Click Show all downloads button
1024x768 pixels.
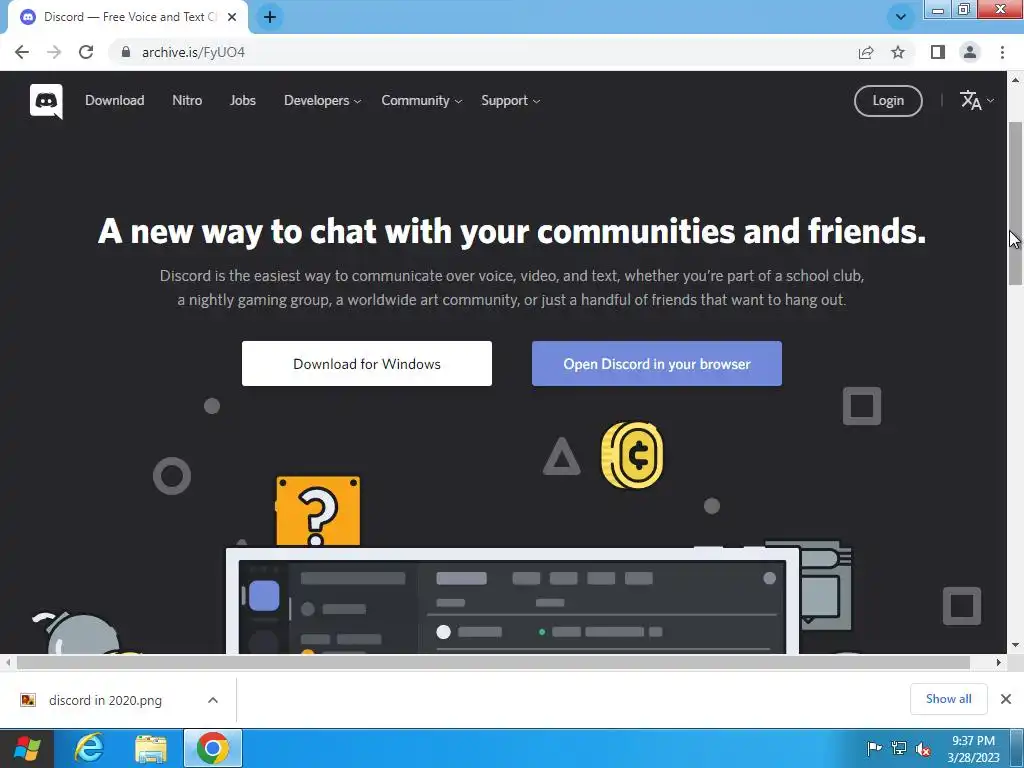(948, 699)
